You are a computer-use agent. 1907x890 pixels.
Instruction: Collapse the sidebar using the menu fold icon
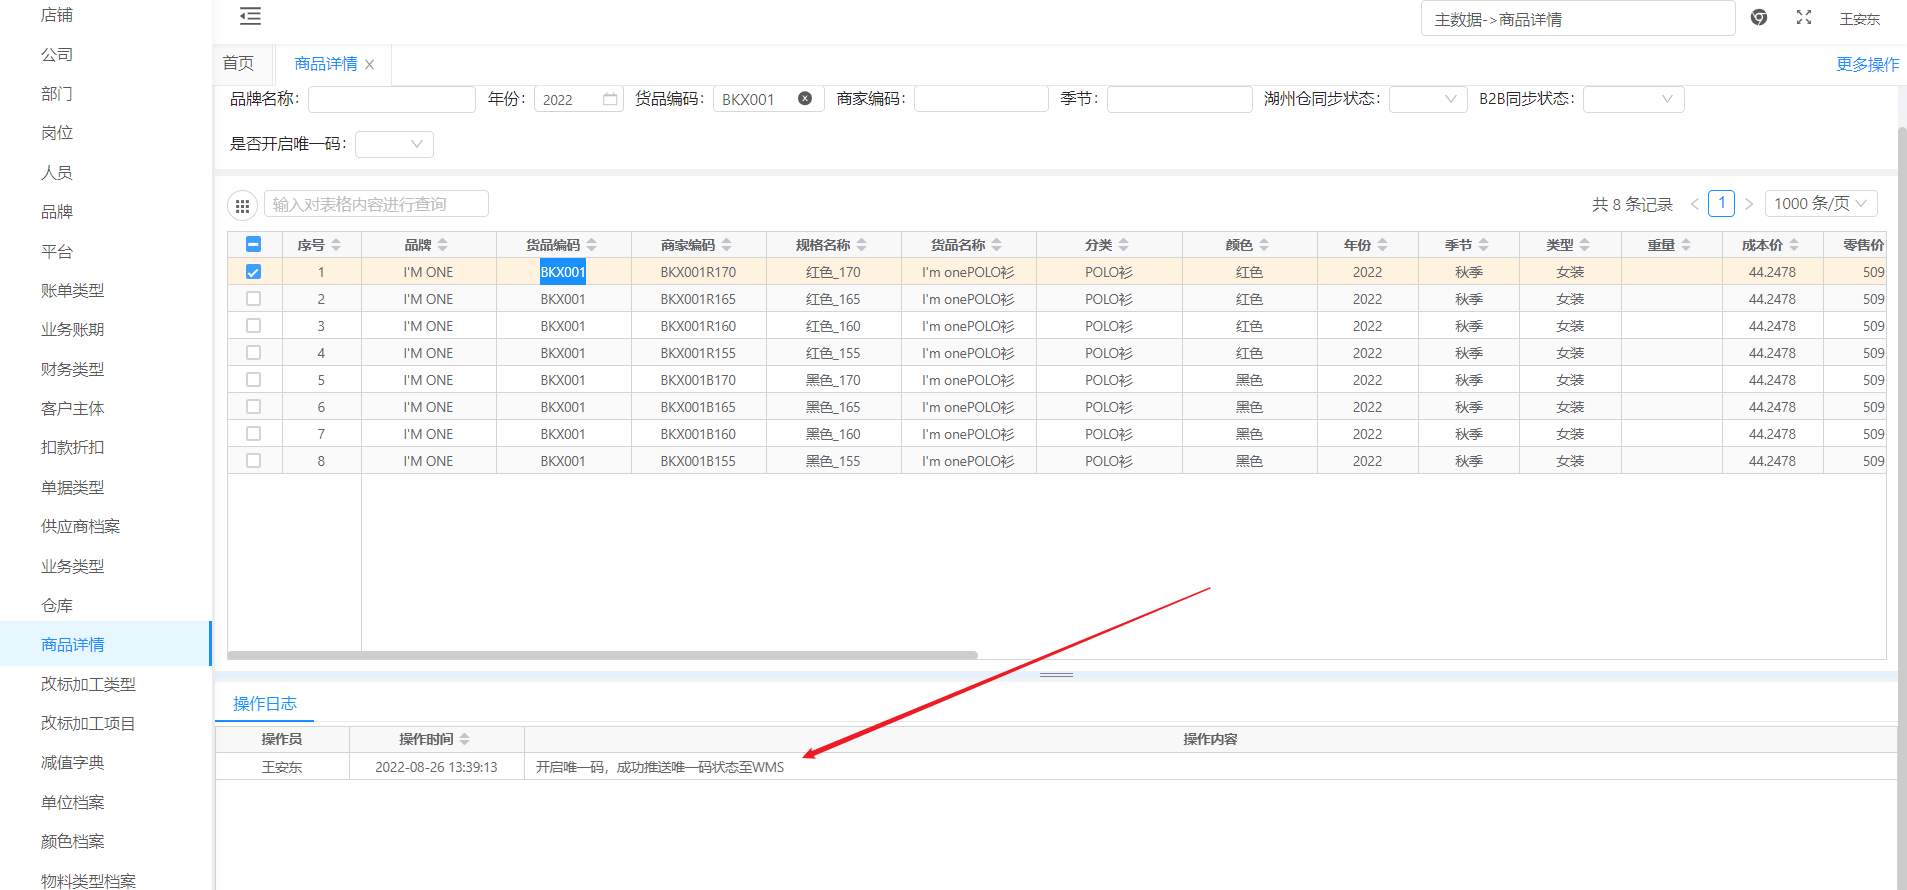(250, 16)
